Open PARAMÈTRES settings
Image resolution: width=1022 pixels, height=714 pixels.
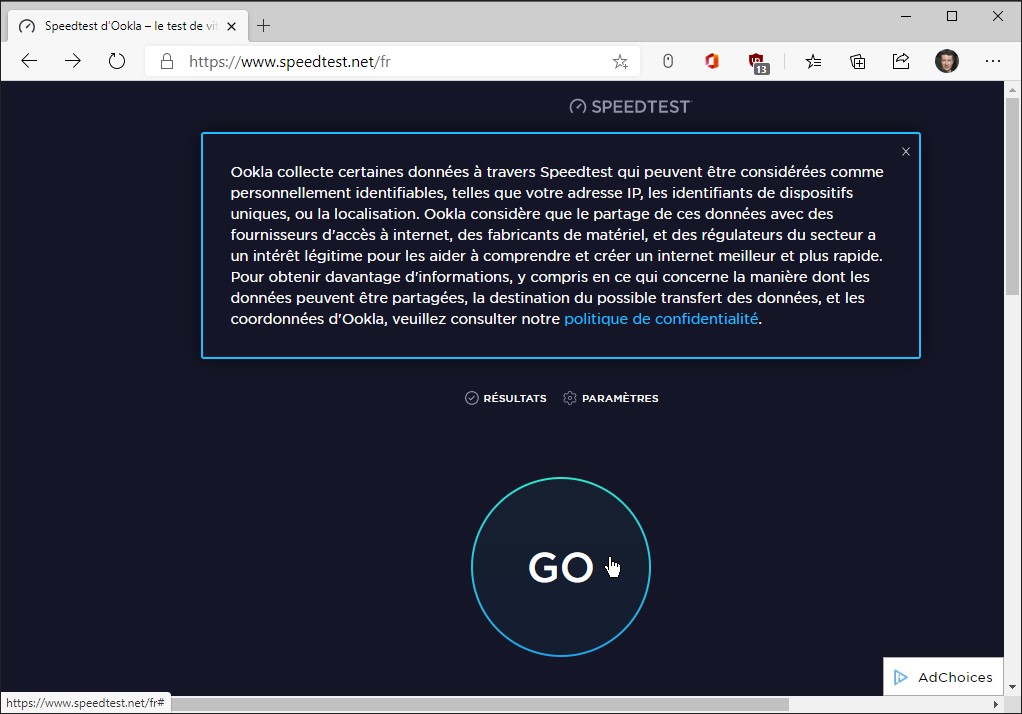point(611,398)
